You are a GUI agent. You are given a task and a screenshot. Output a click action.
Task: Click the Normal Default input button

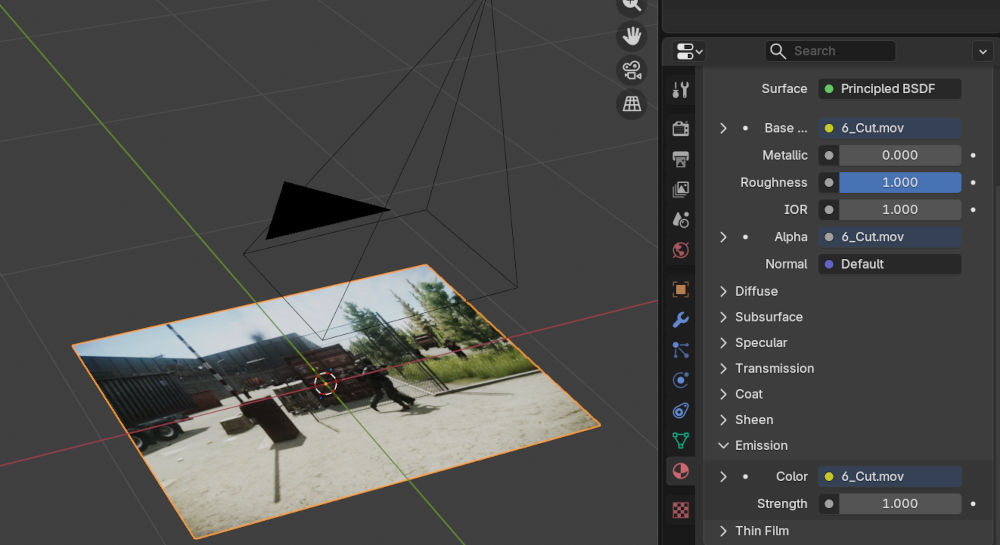890,264
